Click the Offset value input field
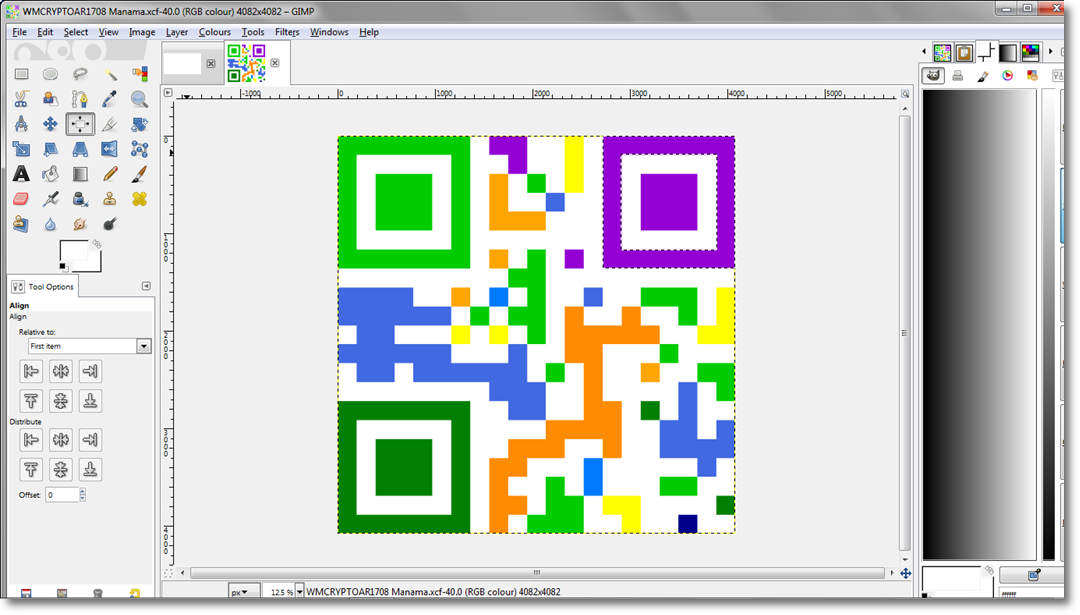1080x615 pixels. click(x=63, y=494)
